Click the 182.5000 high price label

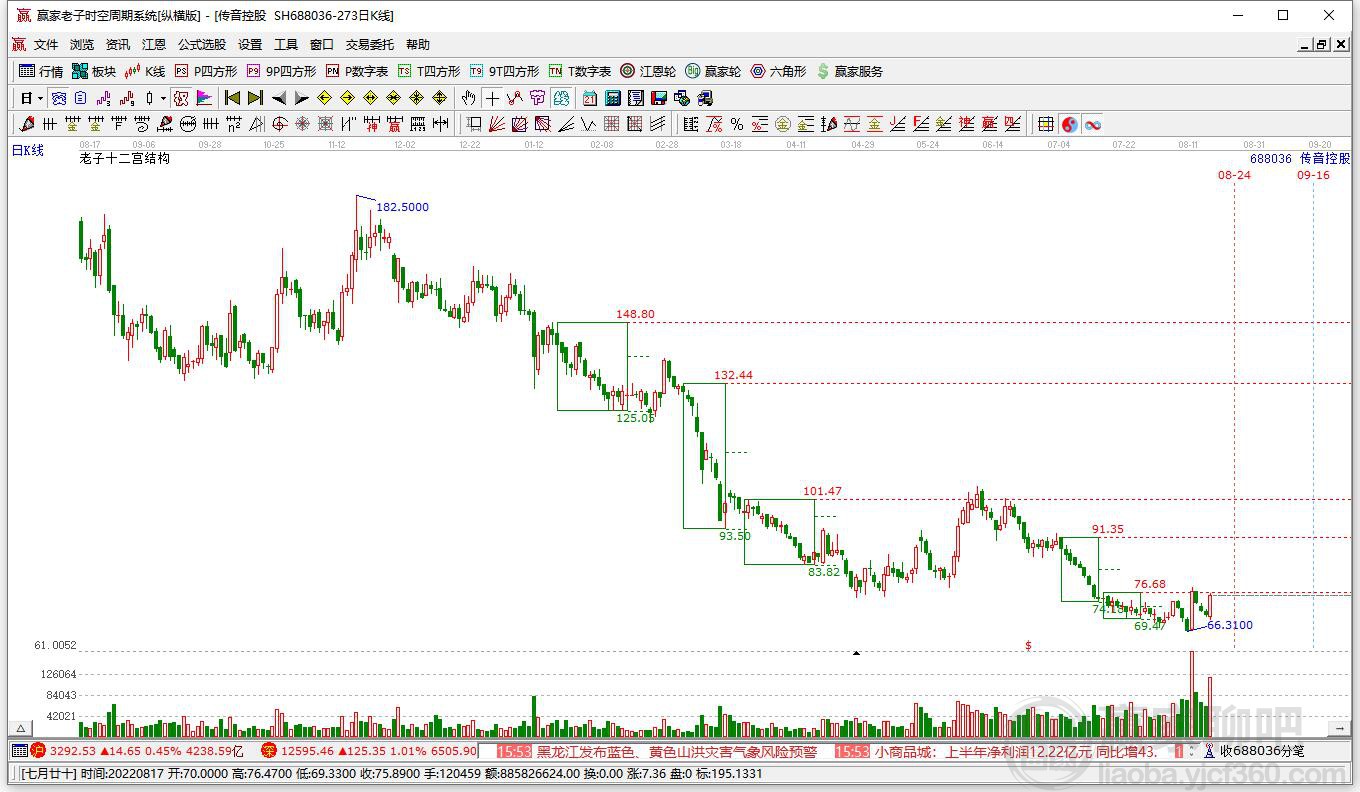coord(402,207)
